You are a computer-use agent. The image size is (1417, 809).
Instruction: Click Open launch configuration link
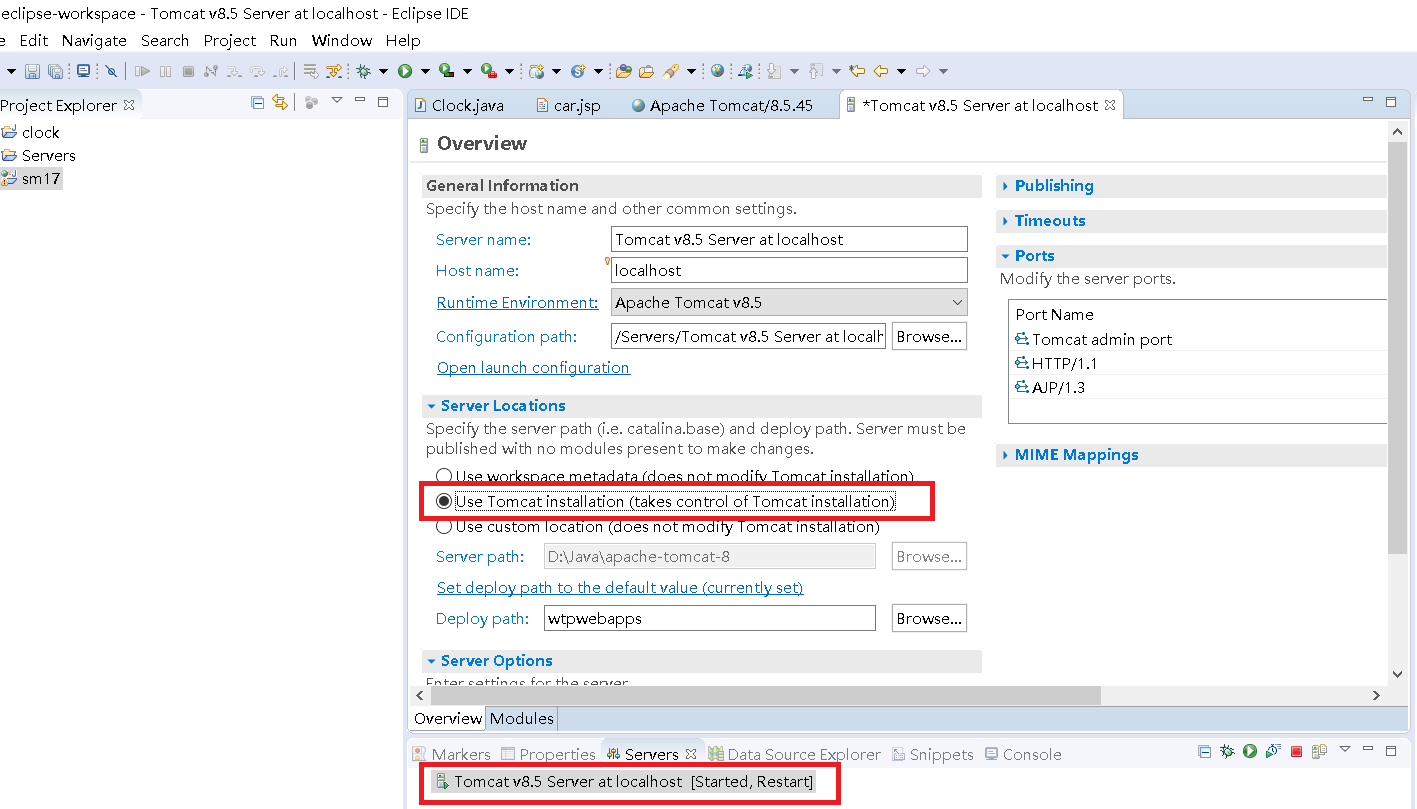pos(533,368)
